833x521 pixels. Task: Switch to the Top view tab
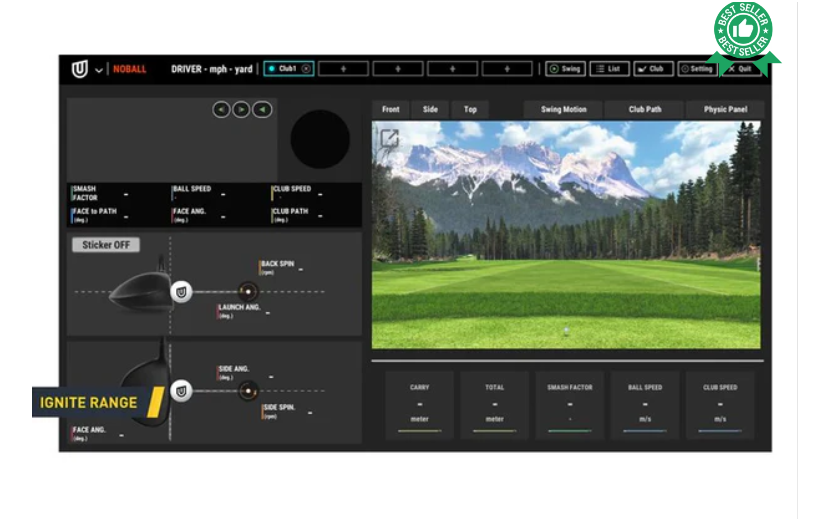(x=470, y=109)
